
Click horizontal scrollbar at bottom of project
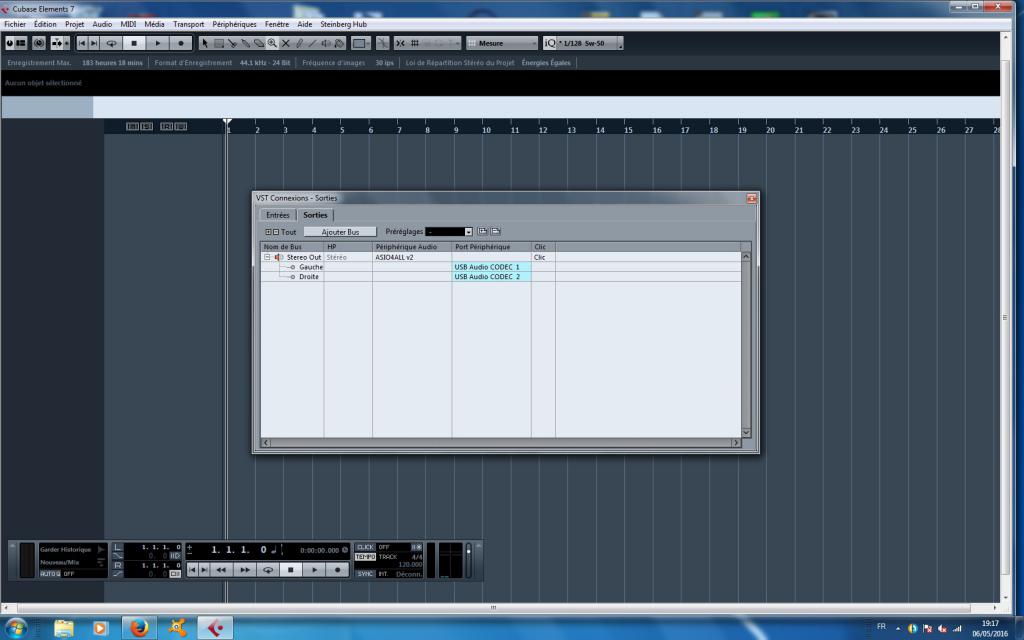[x=493, y=607]
